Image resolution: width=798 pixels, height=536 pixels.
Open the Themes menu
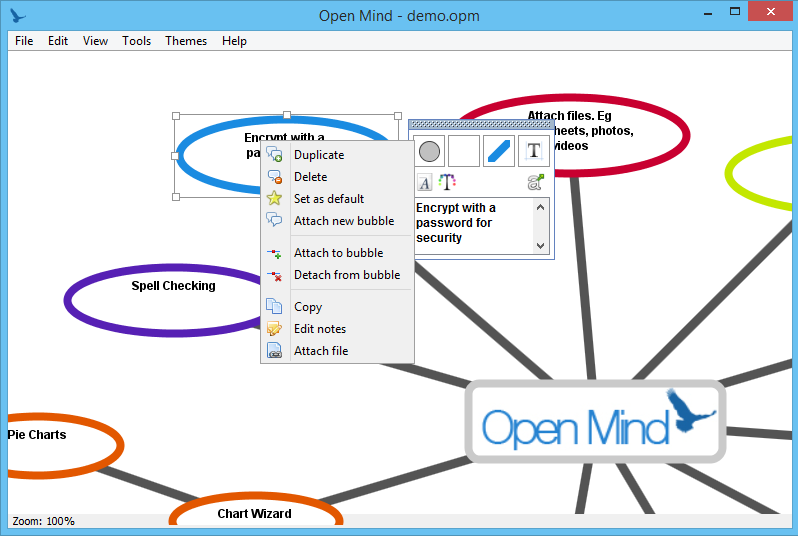pos(186,41)
